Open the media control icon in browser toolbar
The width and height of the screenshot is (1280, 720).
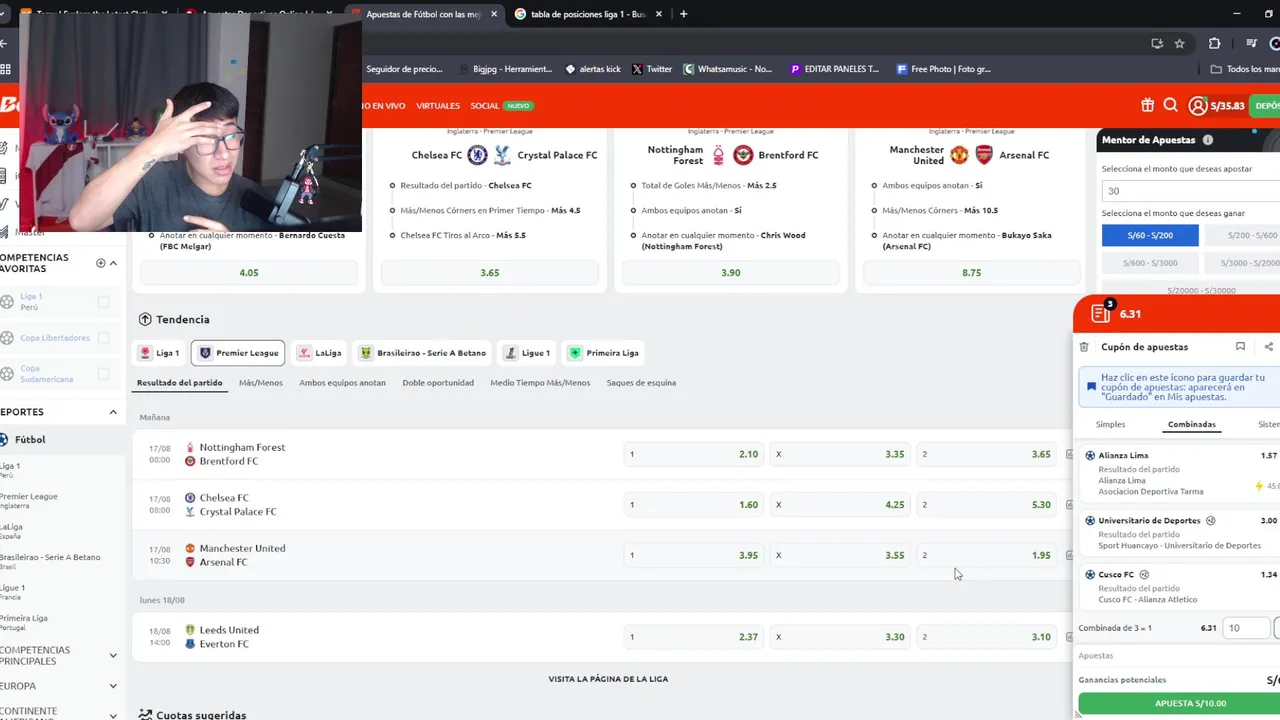pos(1251,43)
